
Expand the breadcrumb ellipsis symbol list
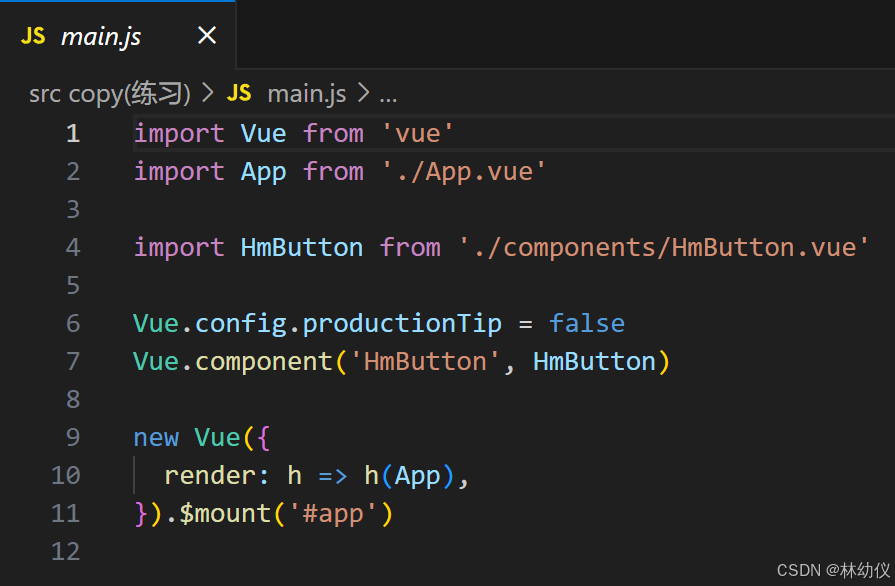388,97
